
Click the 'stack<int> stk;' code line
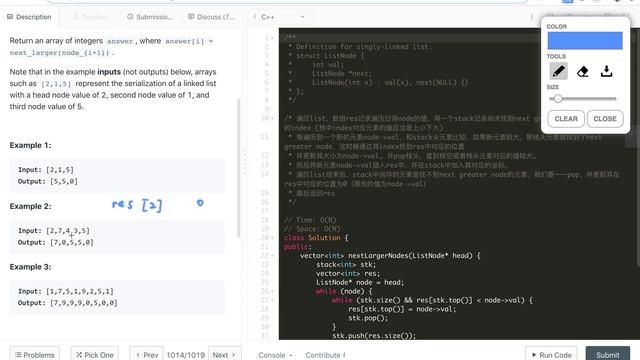point(346,264)
